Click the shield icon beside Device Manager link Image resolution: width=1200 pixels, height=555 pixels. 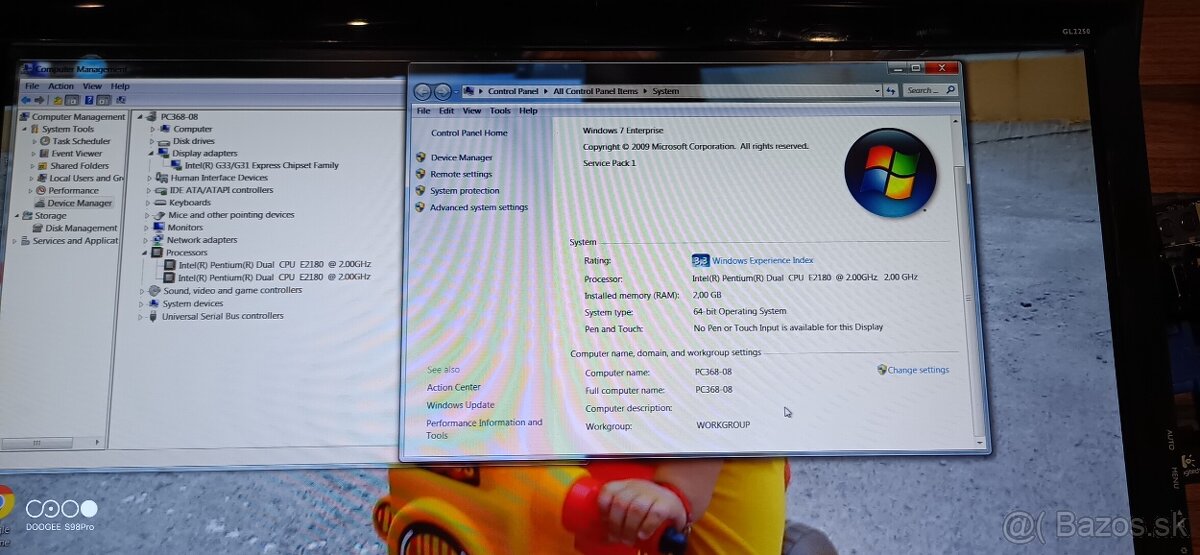pos(421,157)
